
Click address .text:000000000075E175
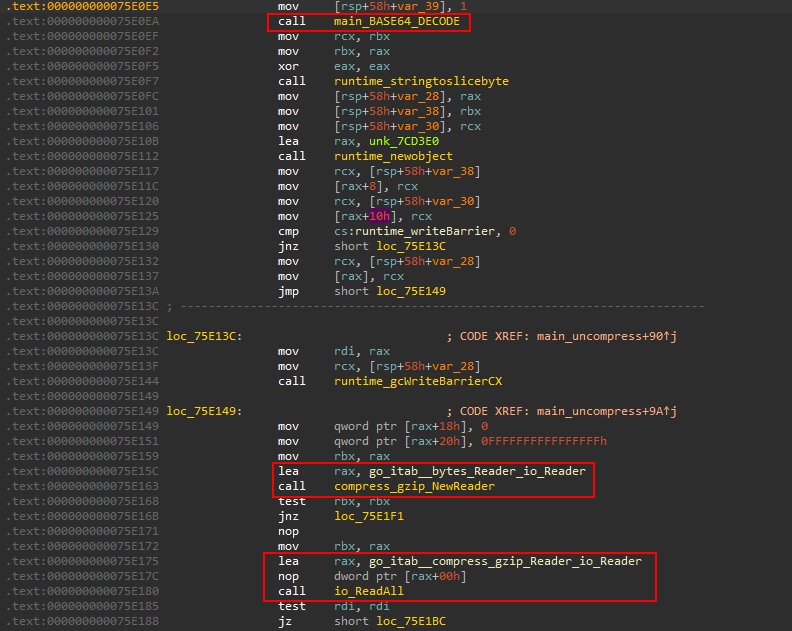point(82,561)
